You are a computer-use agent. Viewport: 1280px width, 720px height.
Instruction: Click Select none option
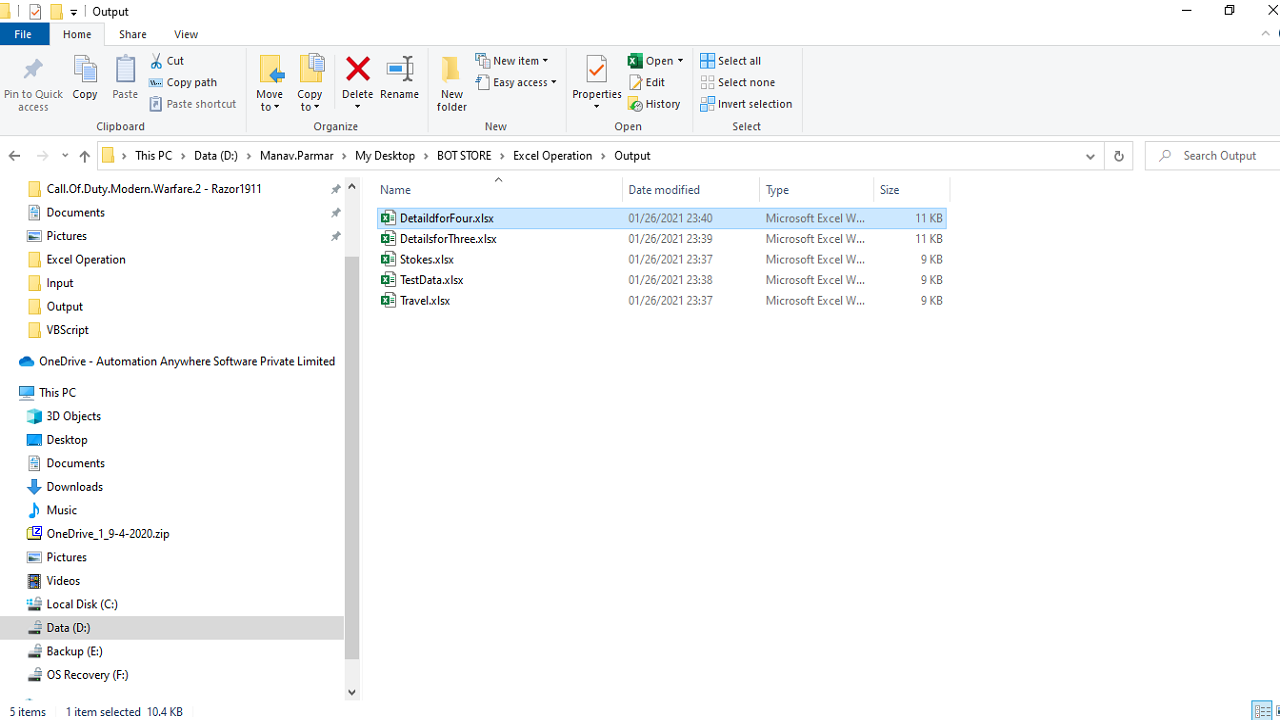click(x=738, y=83)
